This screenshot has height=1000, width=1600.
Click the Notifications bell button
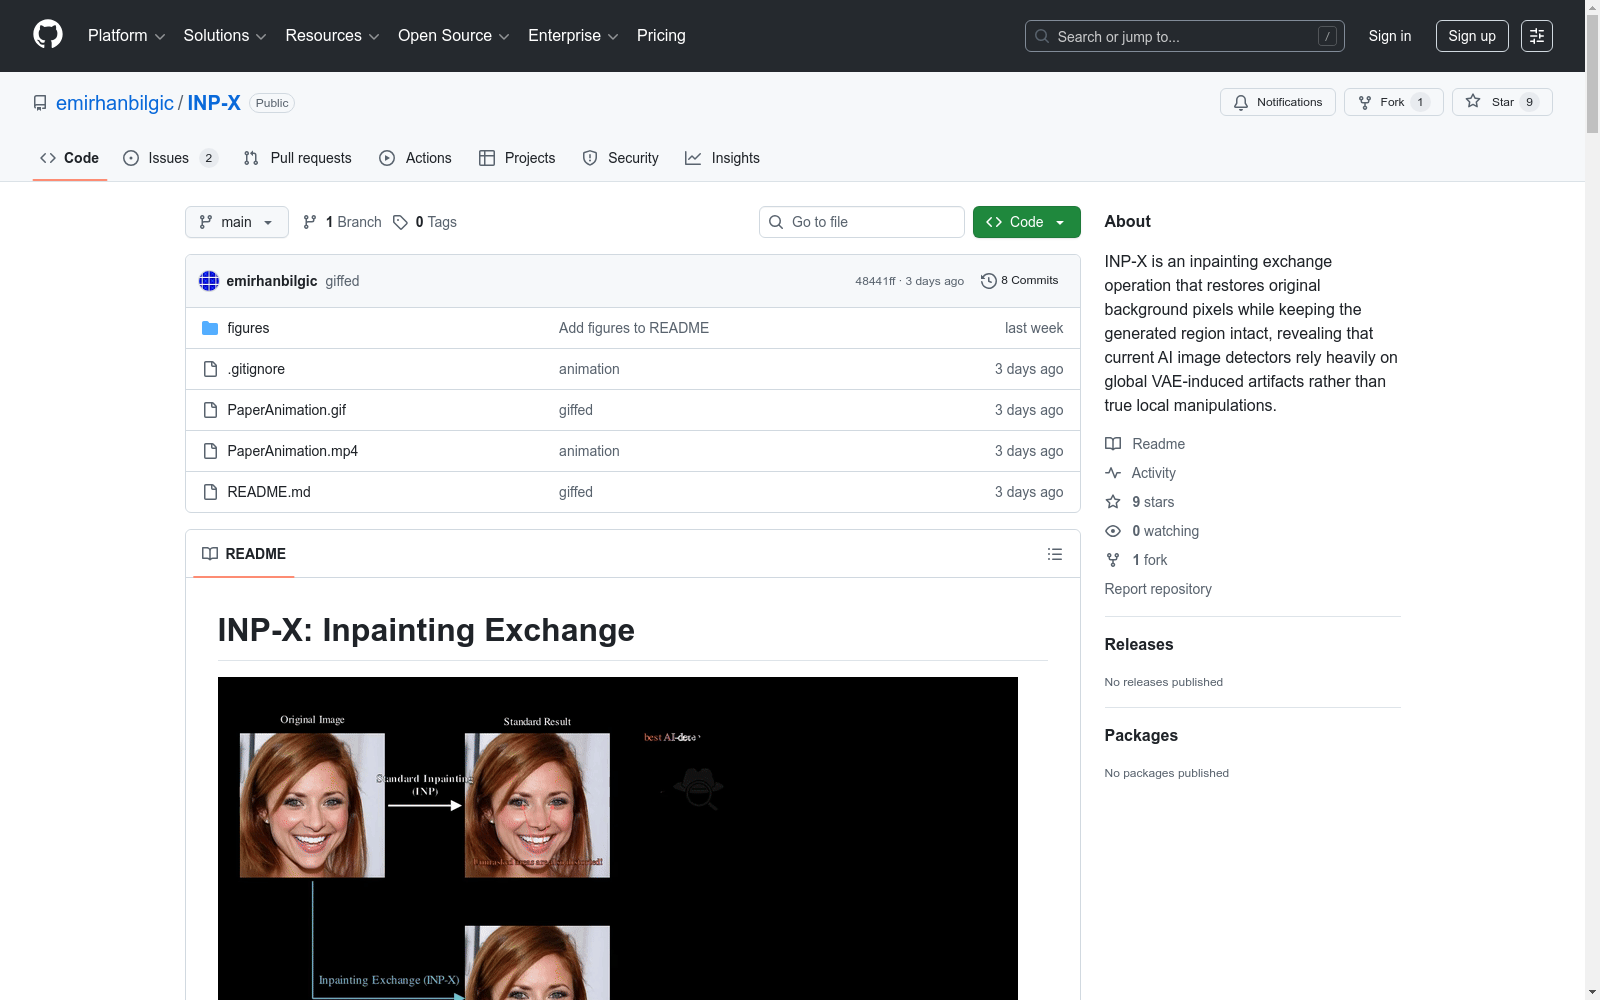tap(1278, 102)
